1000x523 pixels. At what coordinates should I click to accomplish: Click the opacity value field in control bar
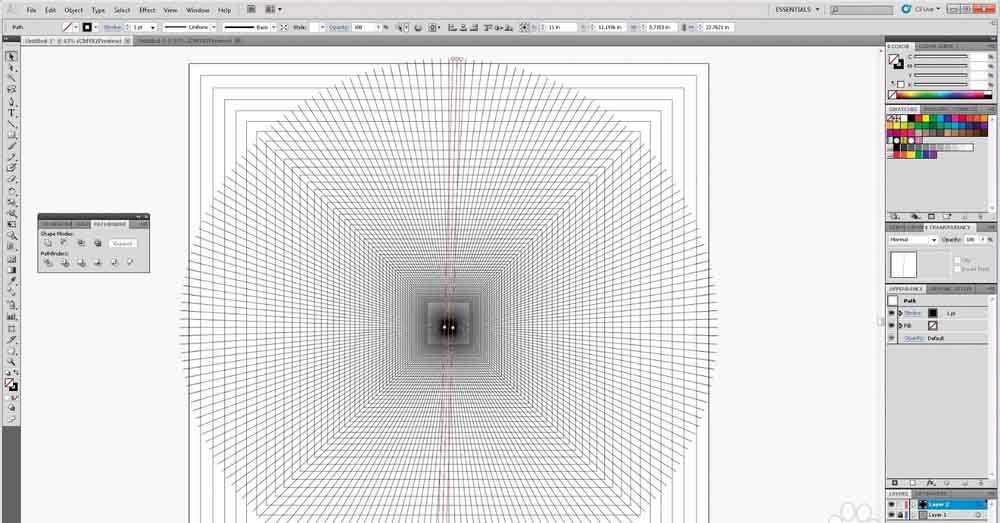click(x=364, y=27)
